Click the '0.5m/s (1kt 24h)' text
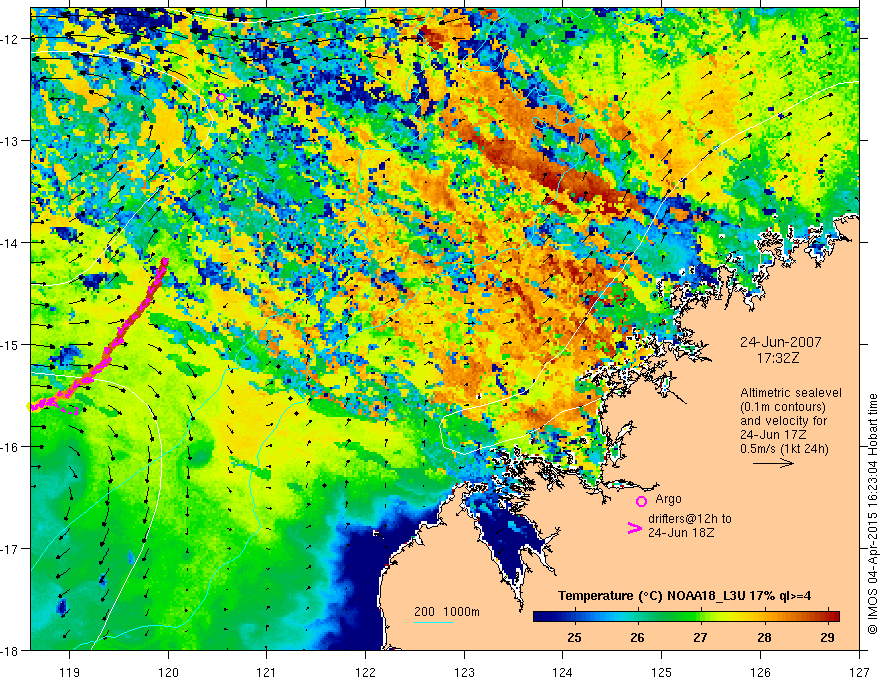The image size is (880, 680). [784, 449]
